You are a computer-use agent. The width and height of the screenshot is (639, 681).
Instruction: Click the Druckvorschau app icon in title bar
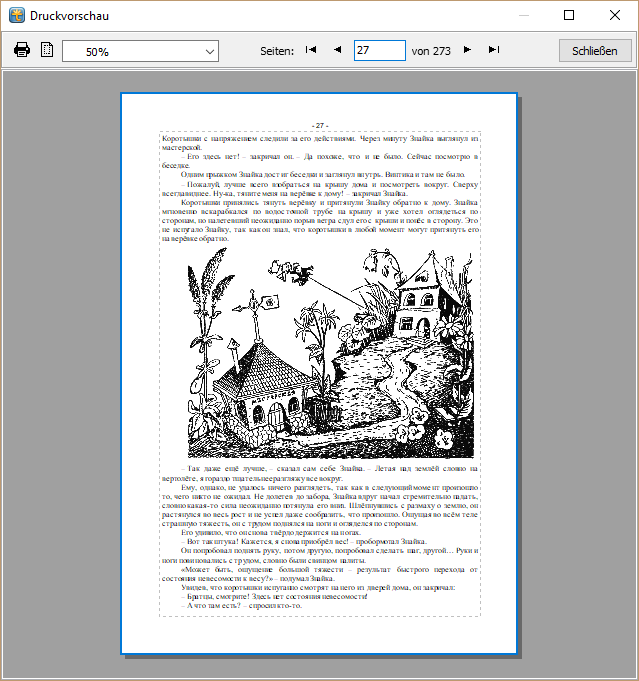tap(16, 16)
